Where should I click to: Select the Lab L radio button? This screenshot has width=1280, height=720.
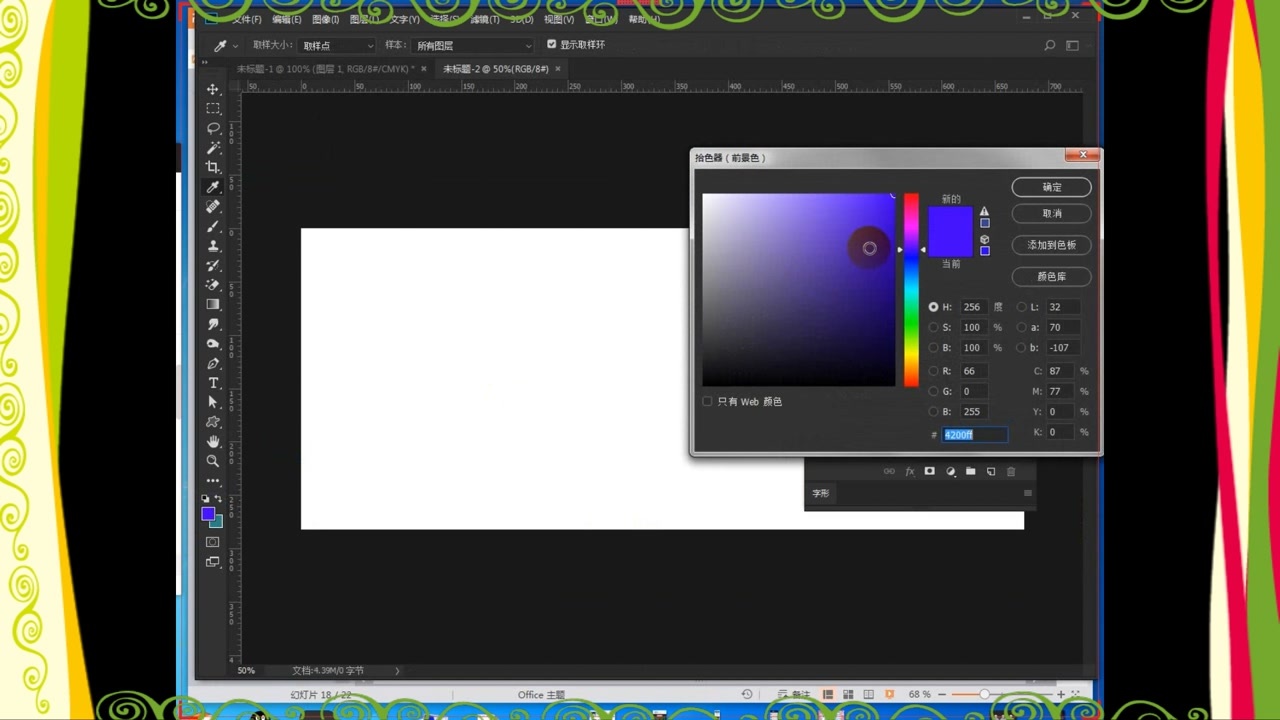pyautogui.click(x=1021, y=307)
